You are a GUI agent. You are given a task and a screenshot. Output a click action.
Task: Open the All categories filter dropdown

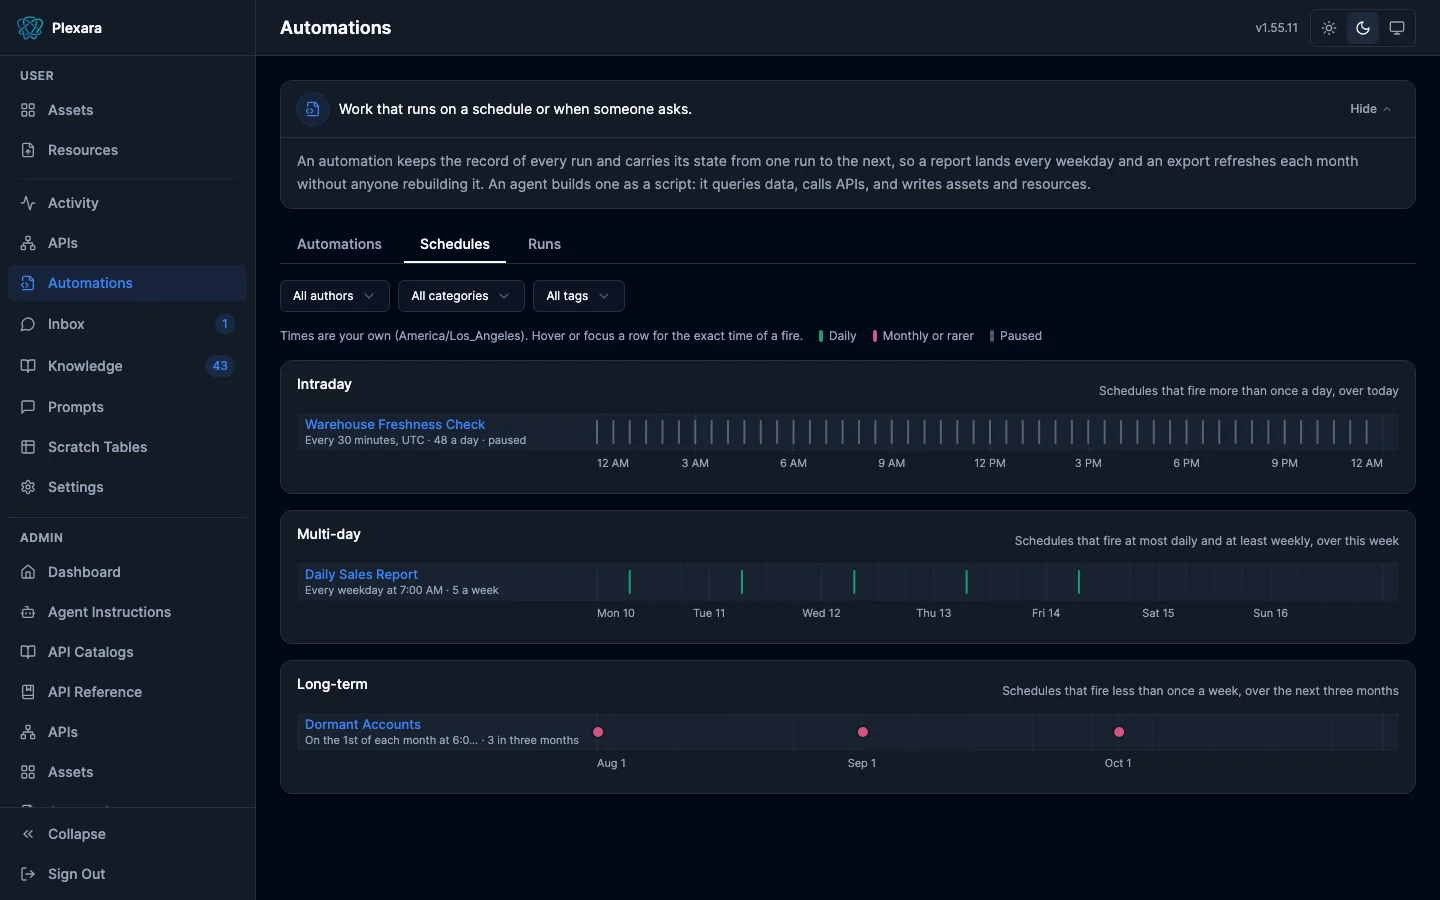(461, 296)
